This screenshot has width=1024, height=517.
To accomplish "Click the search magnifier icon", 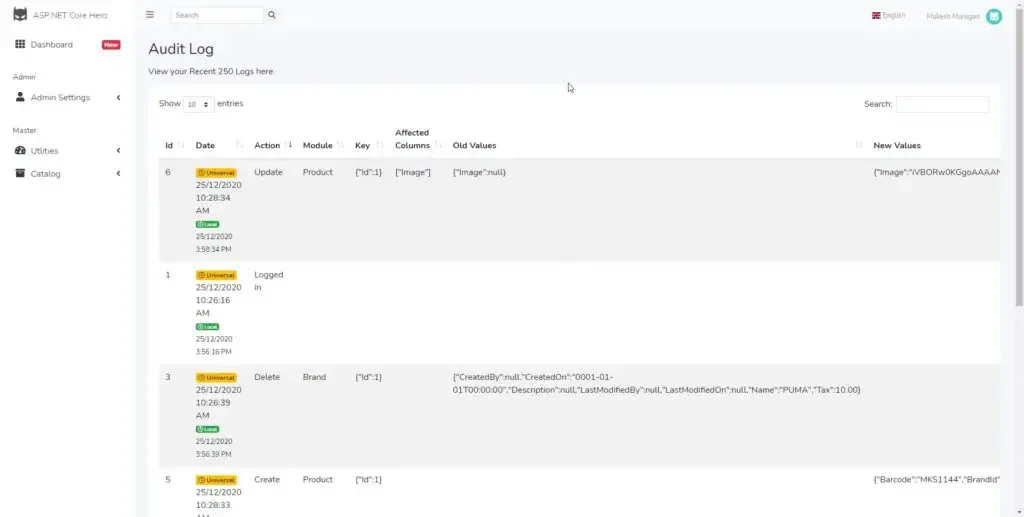I will pyautogui.click(x=272, y=15).
